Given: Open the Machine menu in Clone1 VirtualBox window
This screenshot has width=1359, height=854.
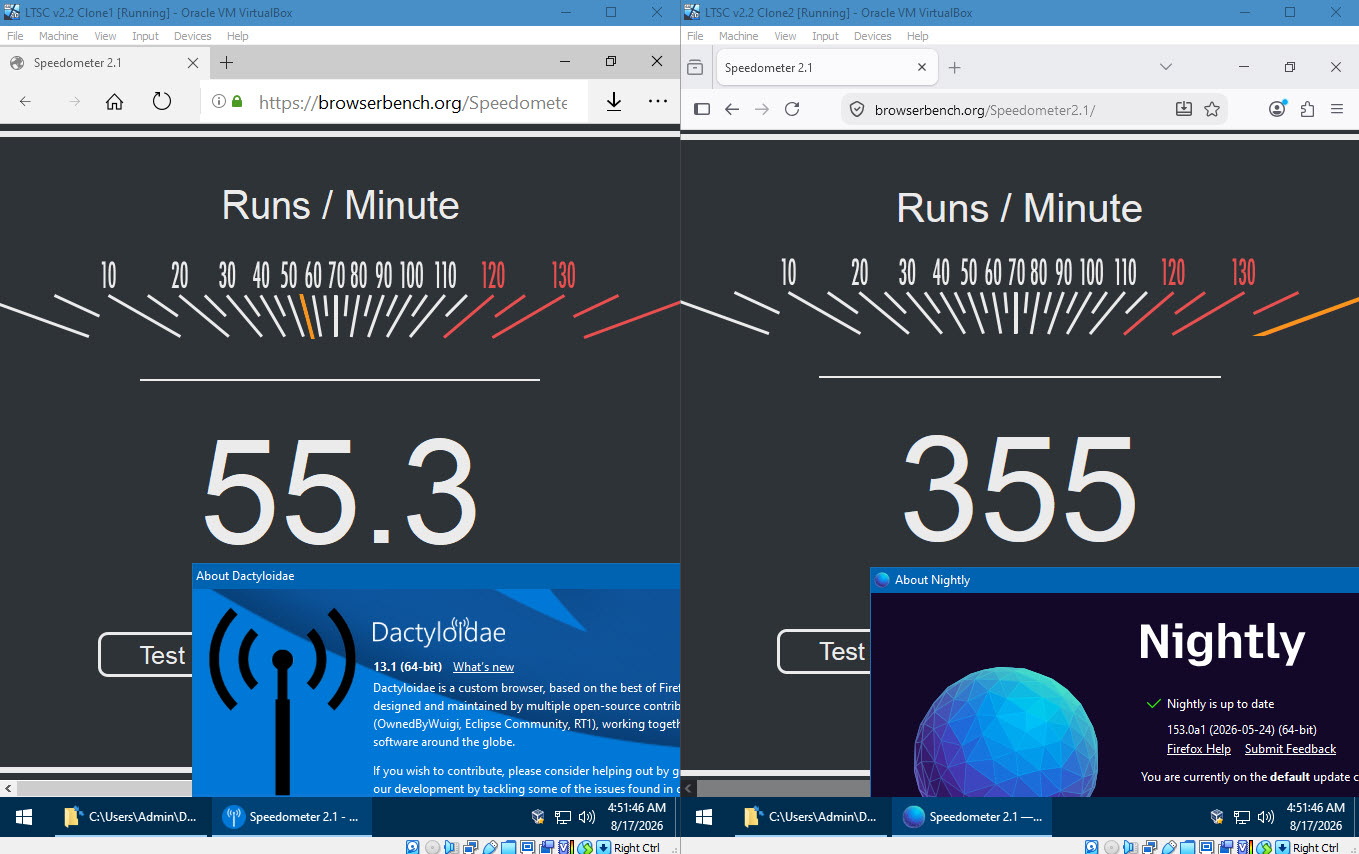Looking at the screenshot, I should 59,36.
